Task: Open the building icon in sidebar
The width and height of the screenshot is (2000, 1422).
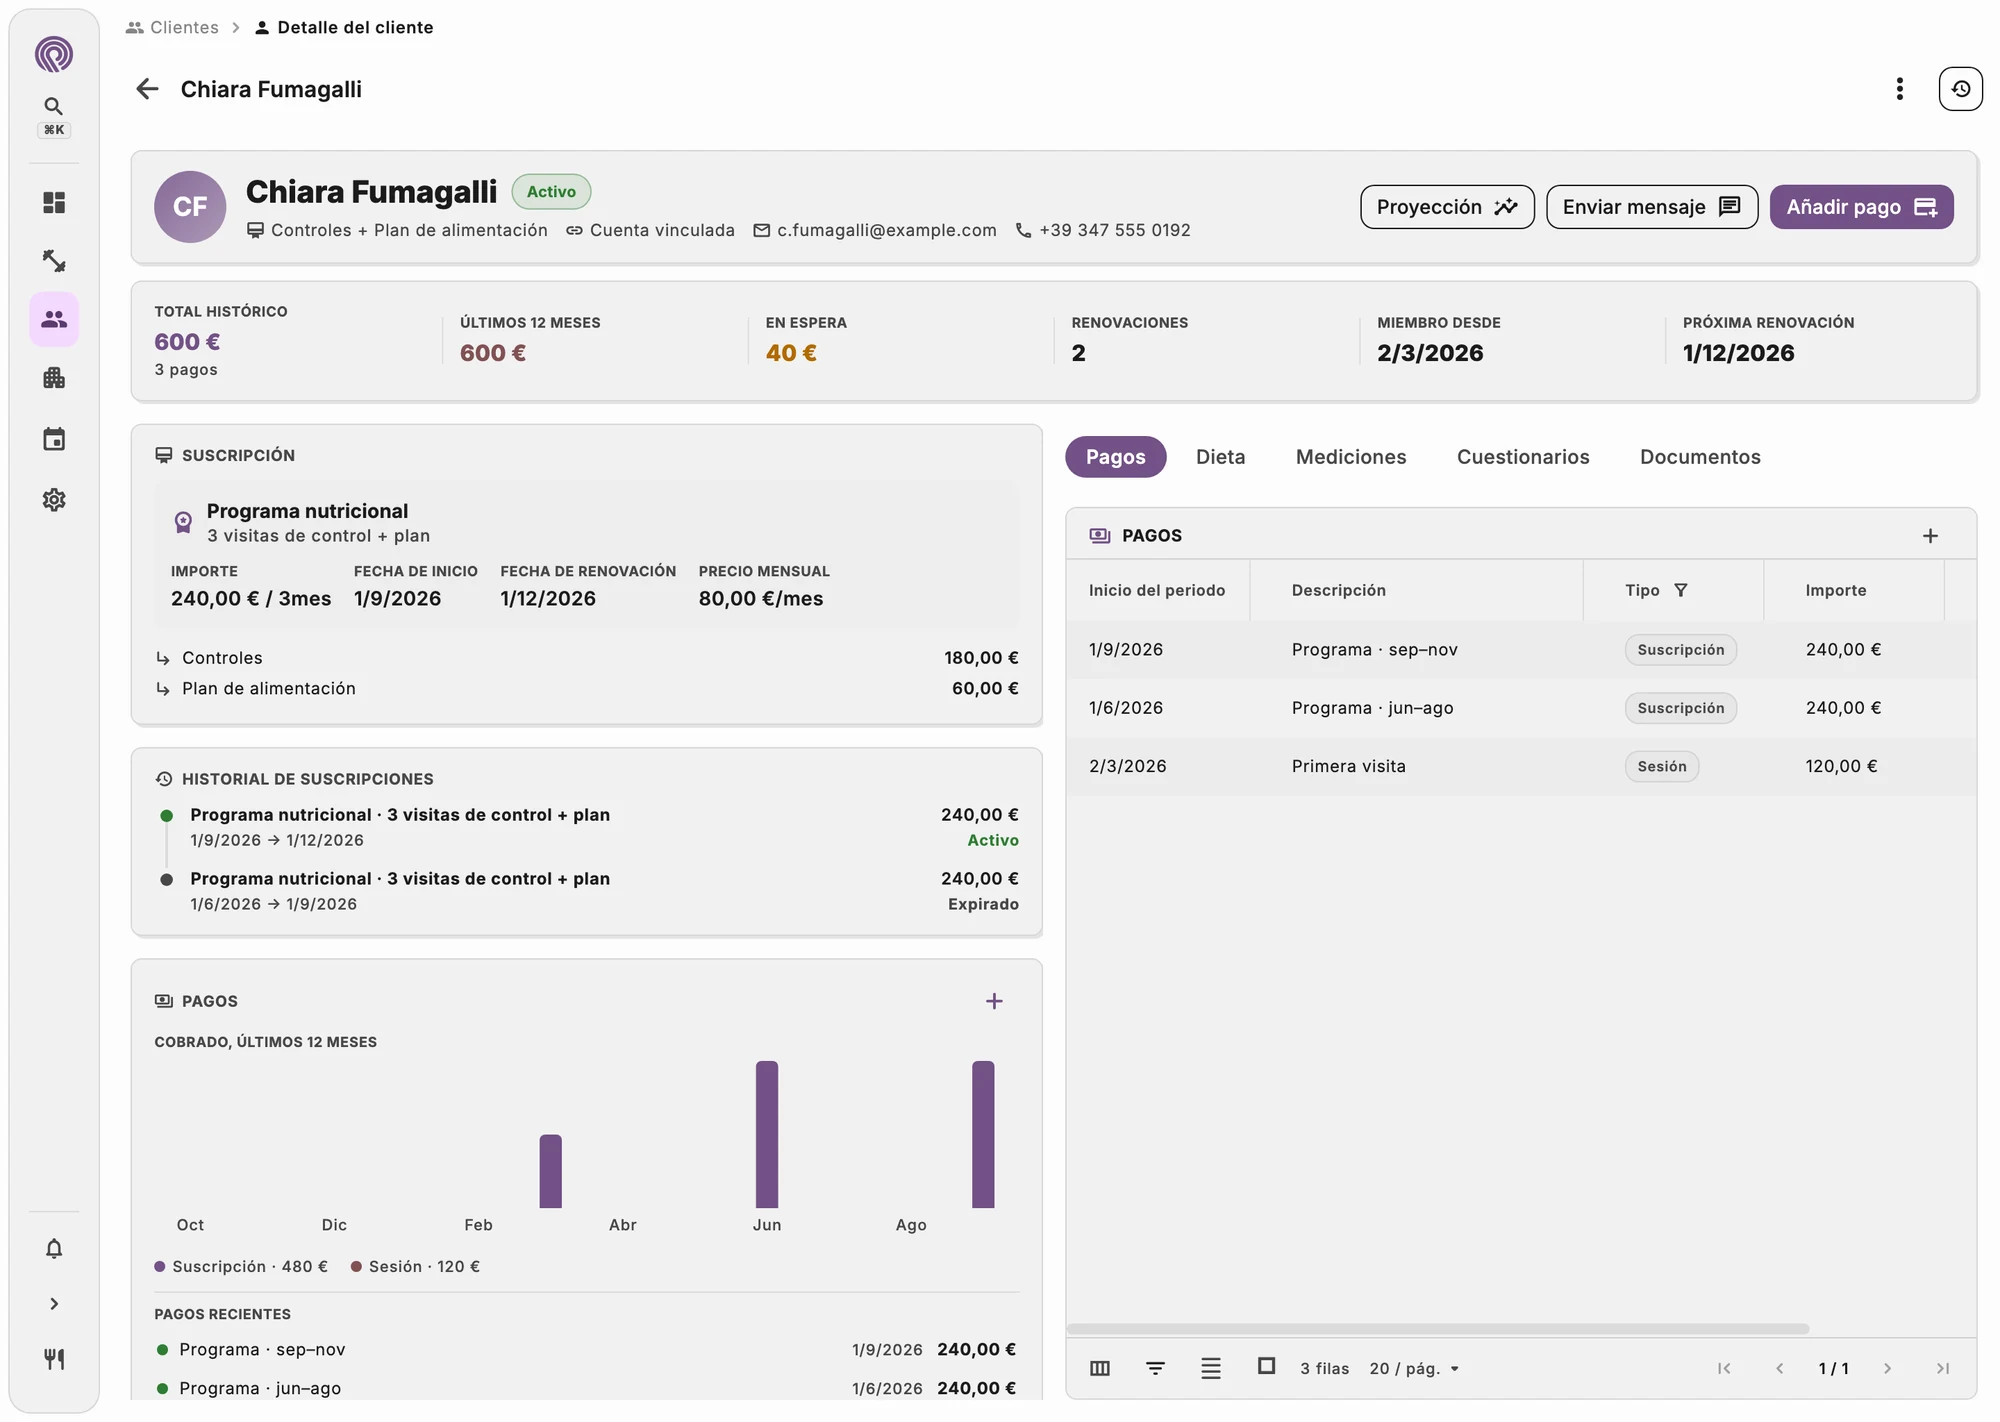Action: [x=54, y=378]
